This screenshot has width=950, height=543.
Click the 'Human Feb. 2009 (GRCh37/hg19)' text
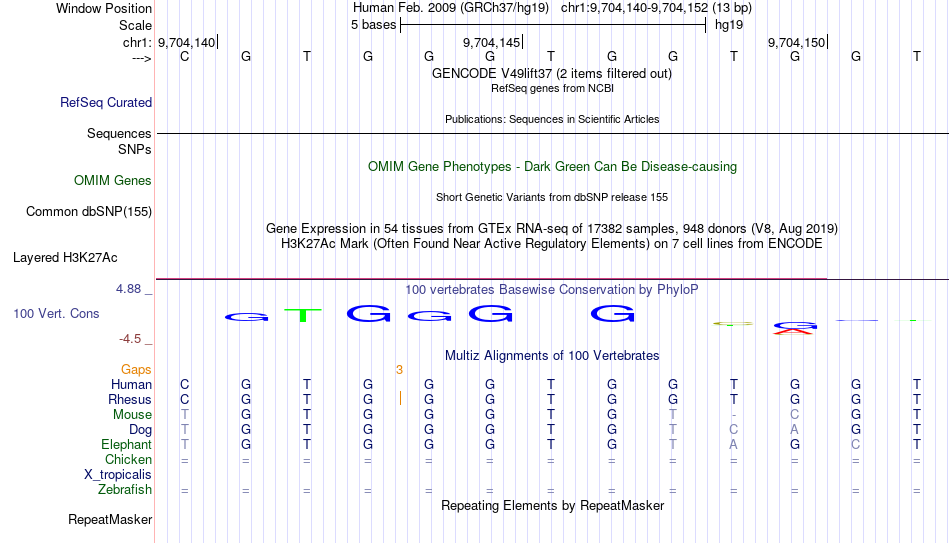pos(451,8)
